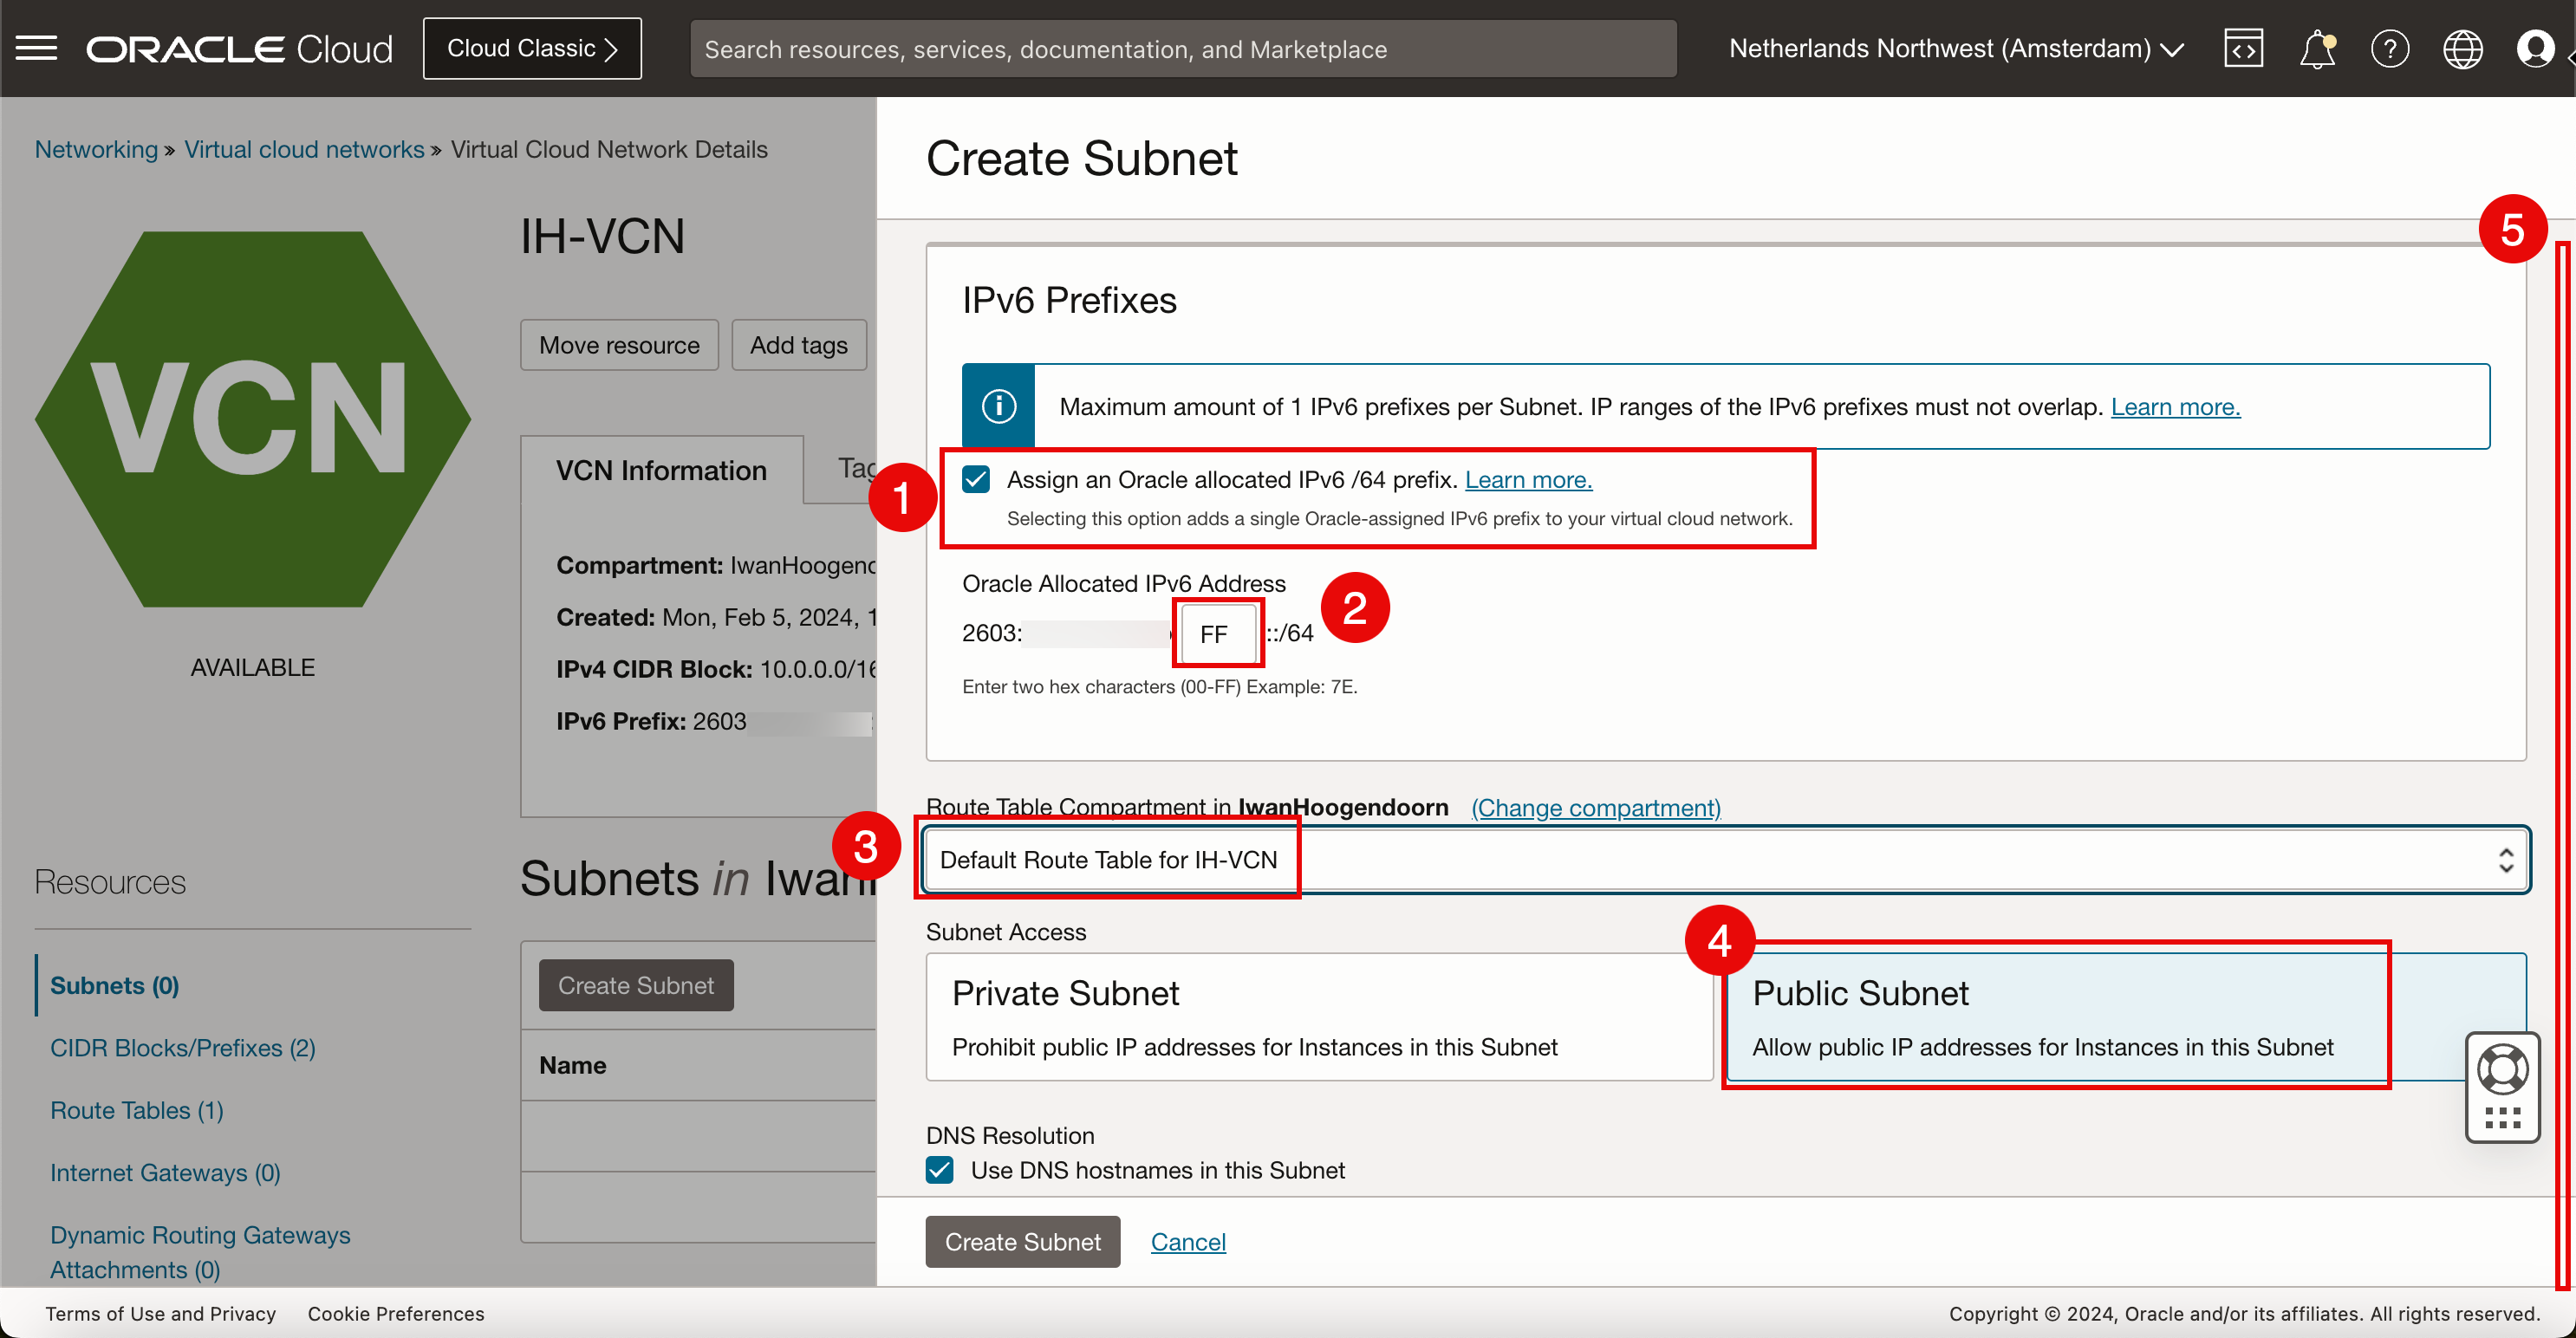Screen dimensions: 2576x1338
Task: Focus the IPv6 hex characters input field
Action: point(1217,633)
